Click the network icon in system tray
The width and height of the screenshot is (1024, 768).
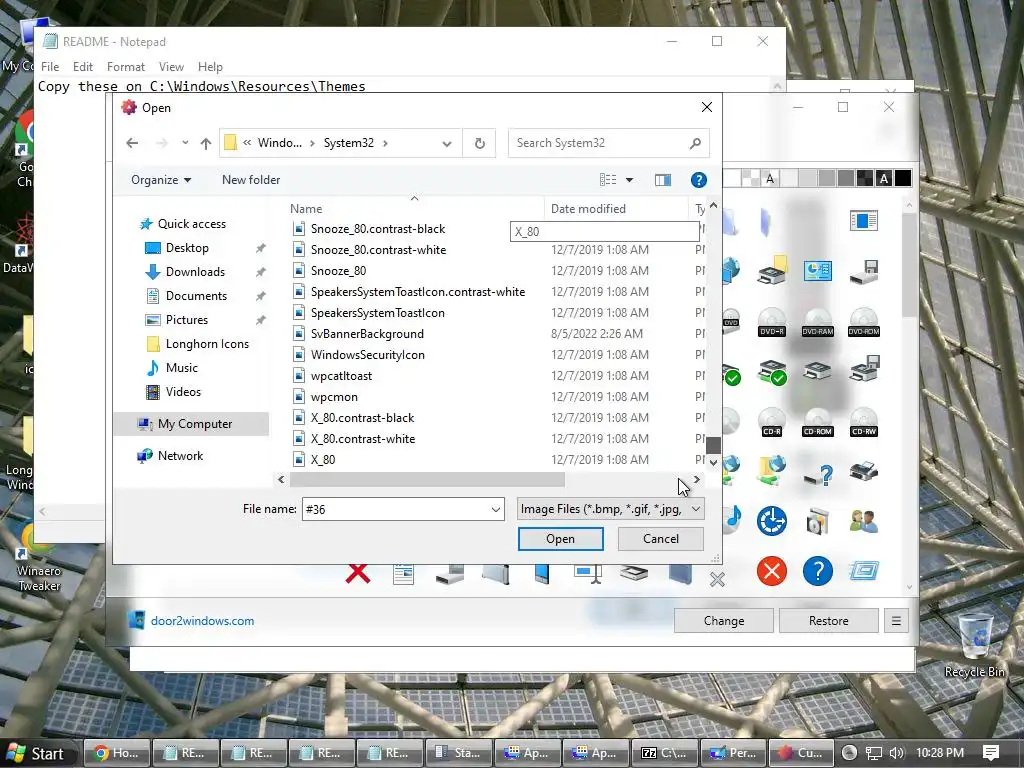(873, 753)
